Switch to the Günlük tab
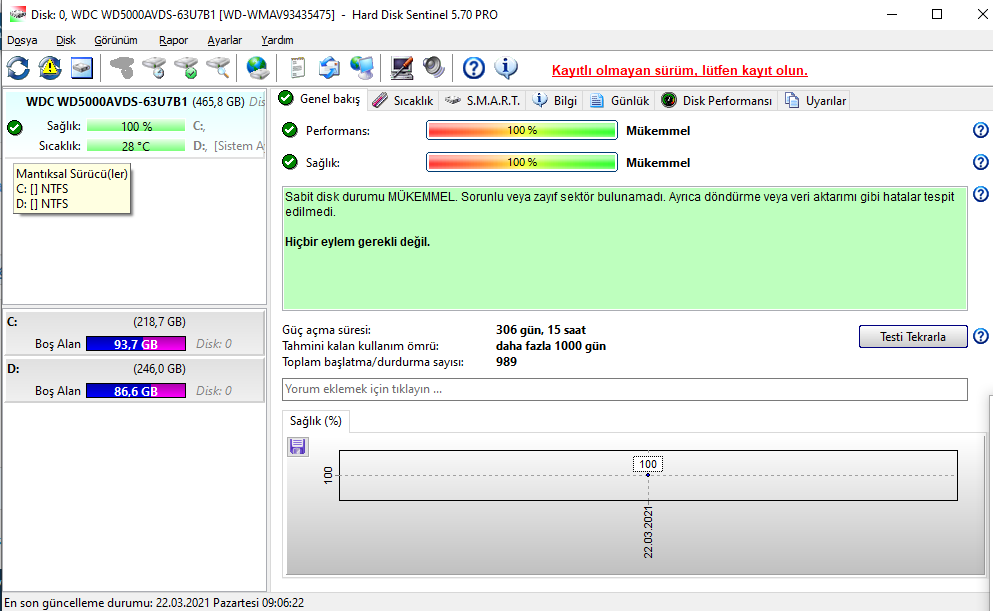This screenshot has height=611, width=993. 620,101
